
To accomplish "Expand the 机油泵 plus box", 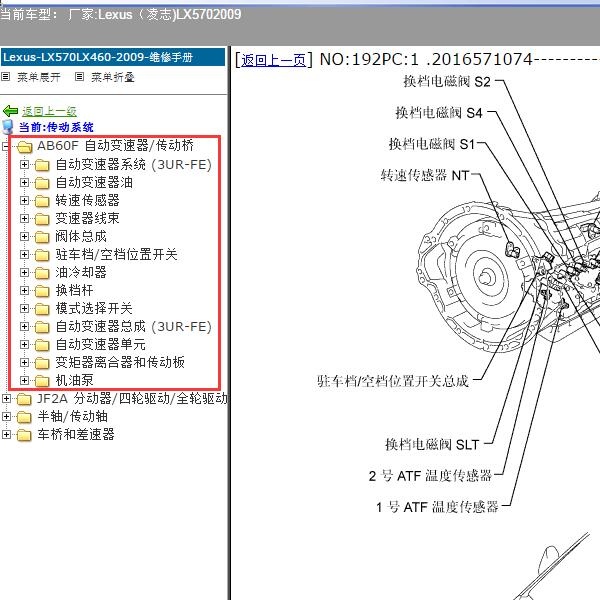I will 24,380.
